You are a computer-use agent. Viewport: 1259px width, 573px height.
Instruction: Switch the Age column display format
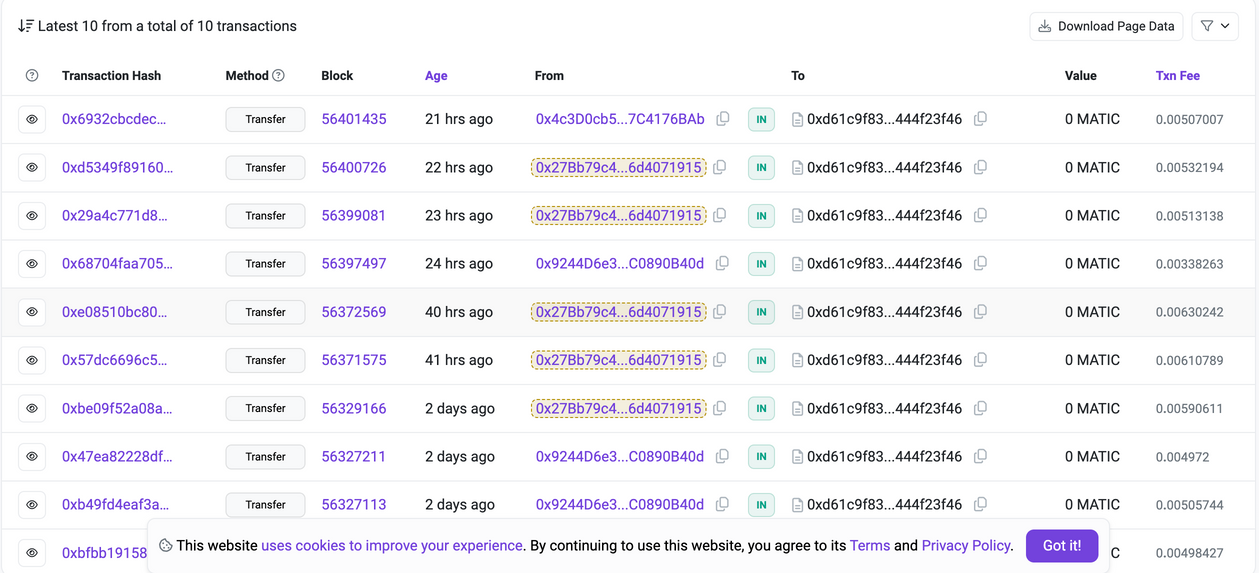pyautogui.click(x=436, y=76)
